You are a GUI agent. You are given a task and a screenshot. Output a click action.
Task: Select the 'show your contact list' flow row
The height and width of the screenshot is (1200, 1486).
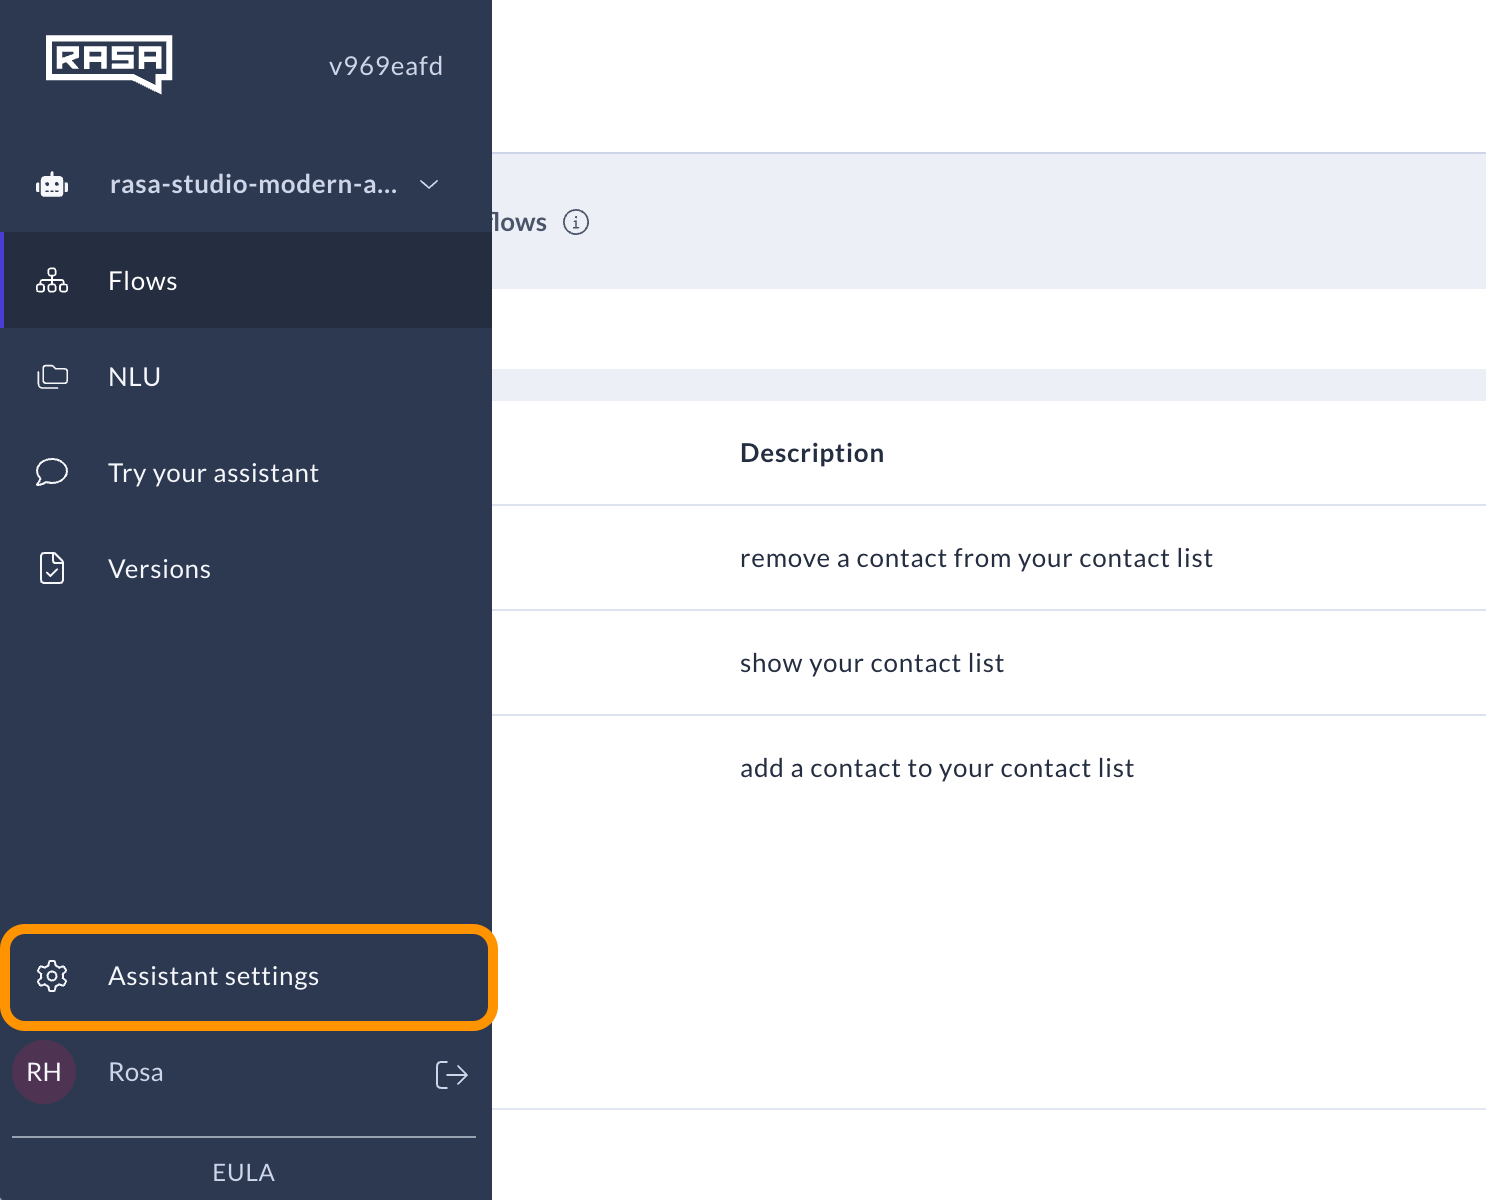click(871, 663)
